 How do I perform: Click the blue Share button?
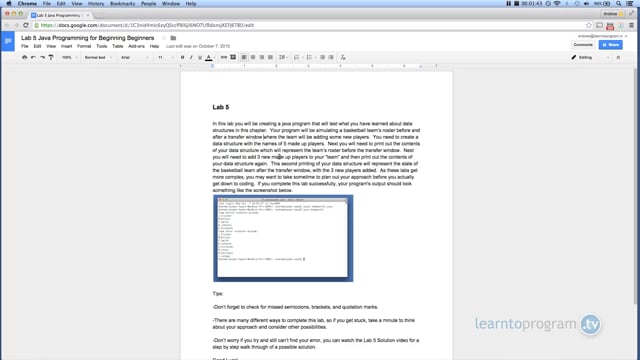611,45
